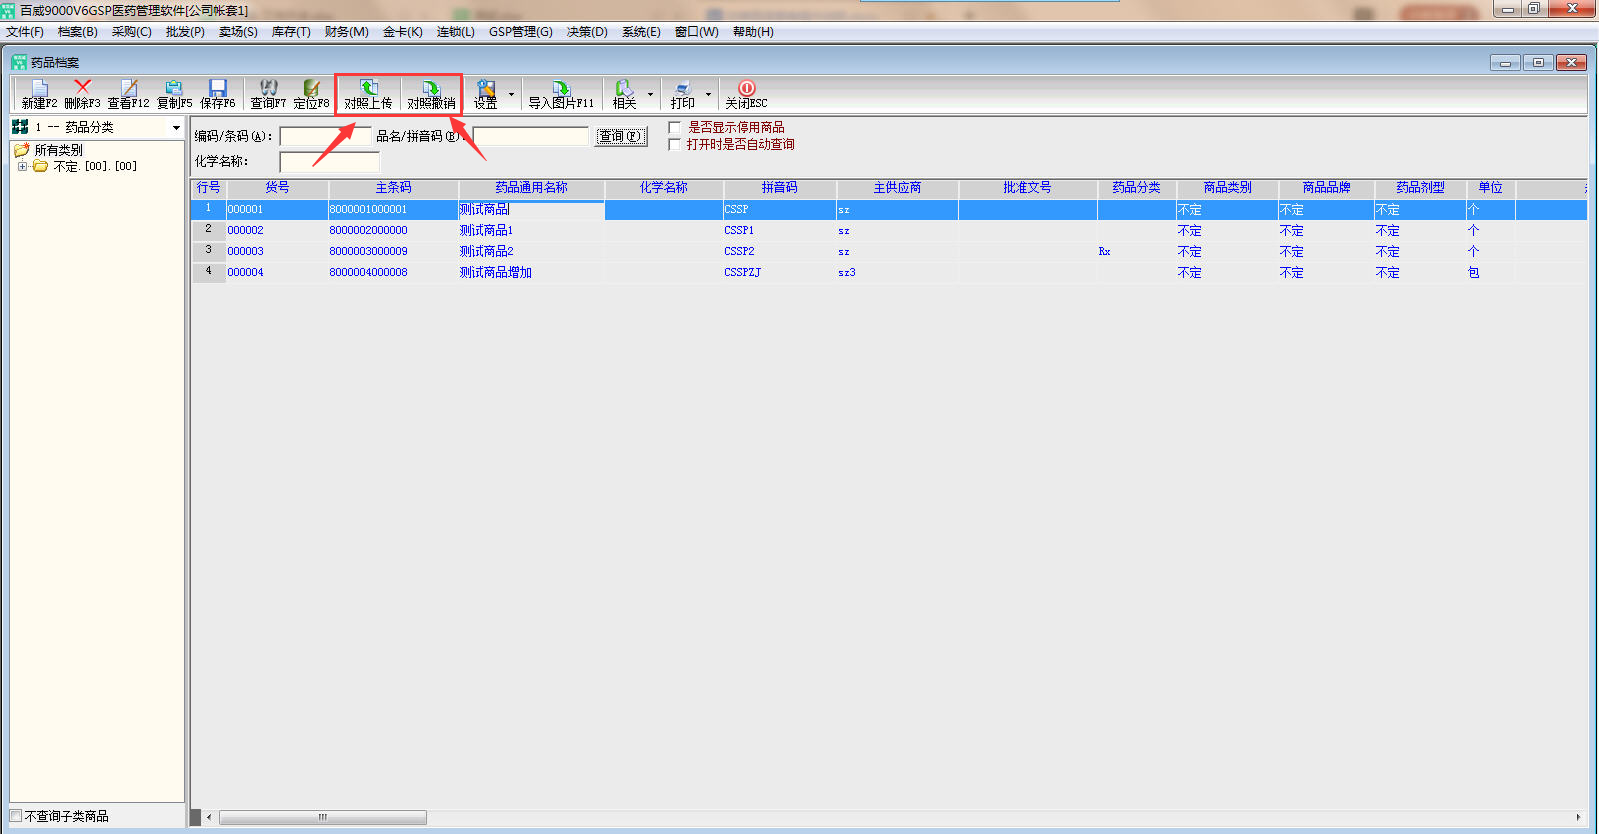The height and width of the screenshot is (834, 1599).
Task: Click the 复制F5 copy icon
Action: [x=174, y=89]
